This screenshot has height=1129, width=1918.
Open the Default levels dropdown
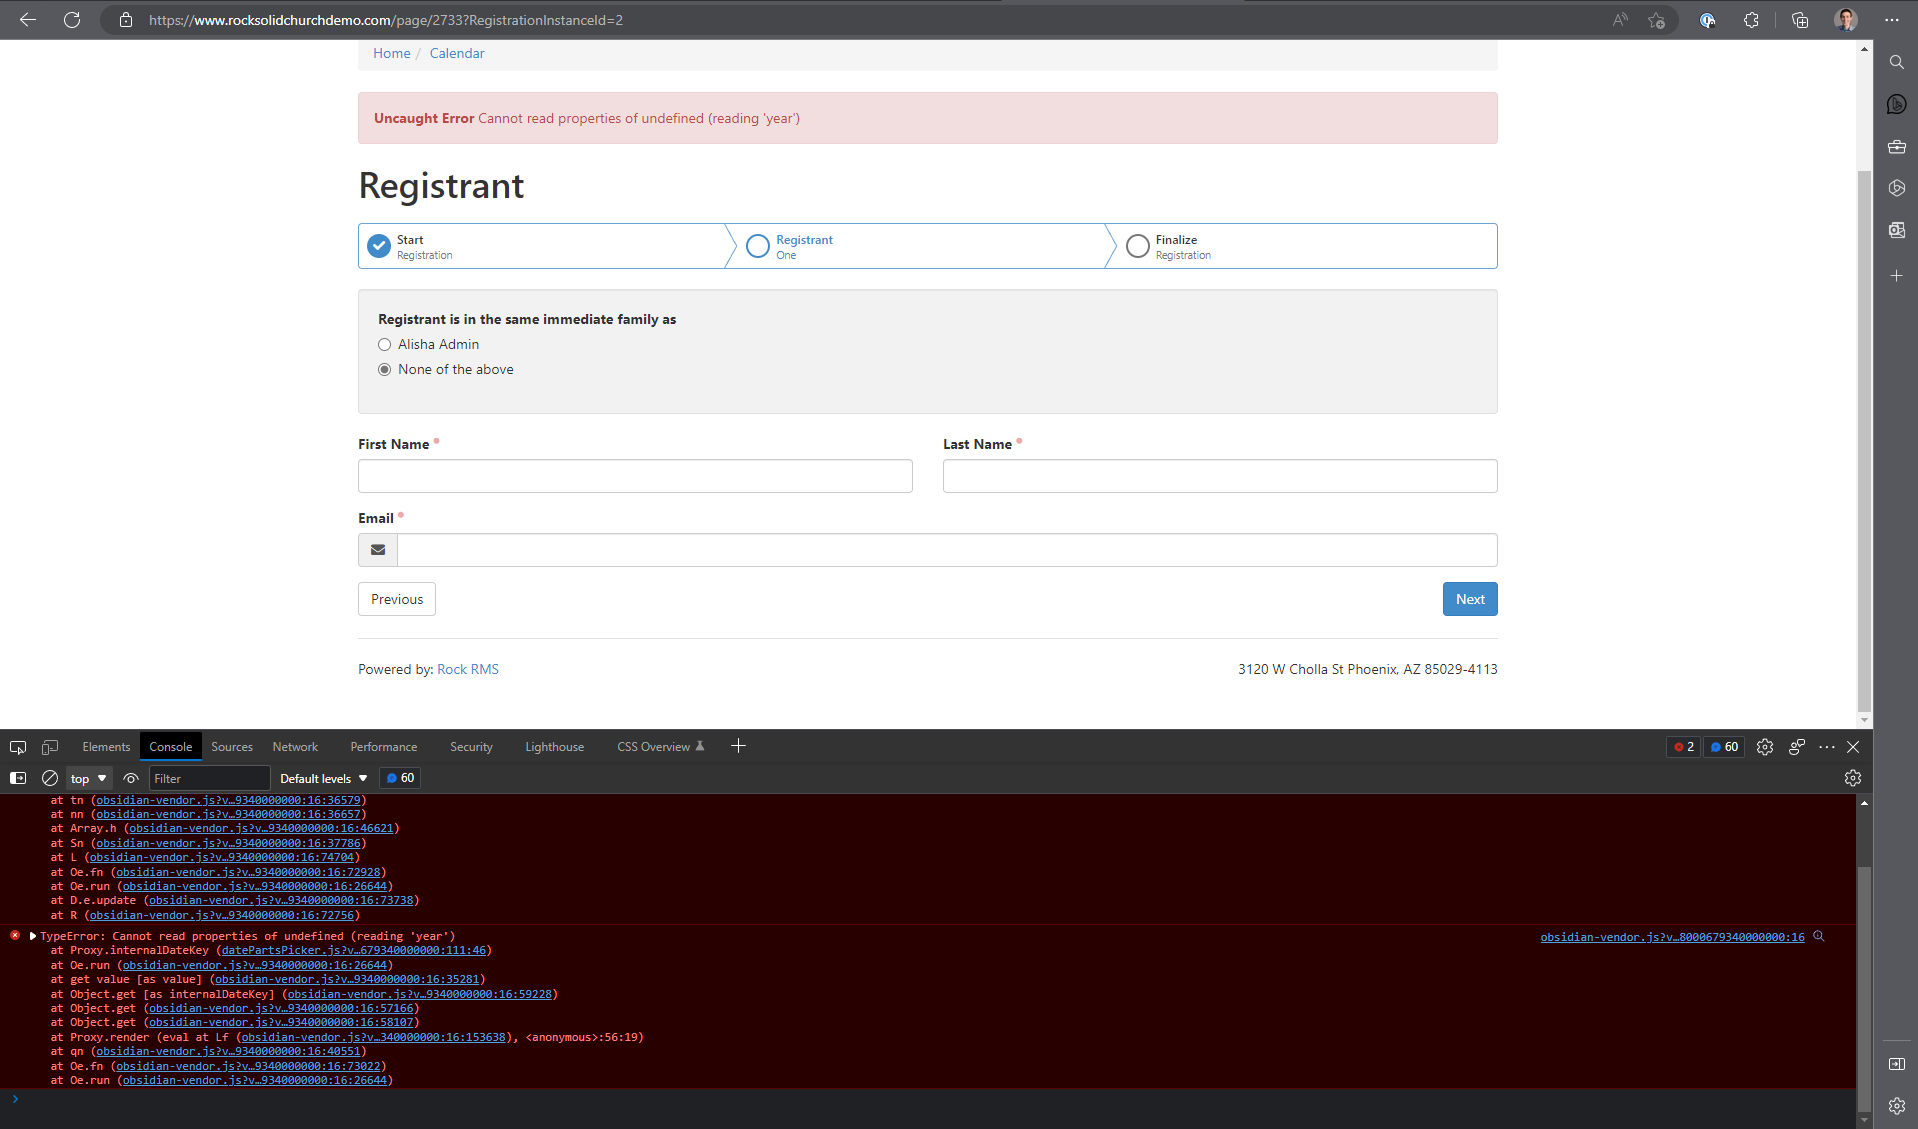pyautogui.click(x=324, y=778)
